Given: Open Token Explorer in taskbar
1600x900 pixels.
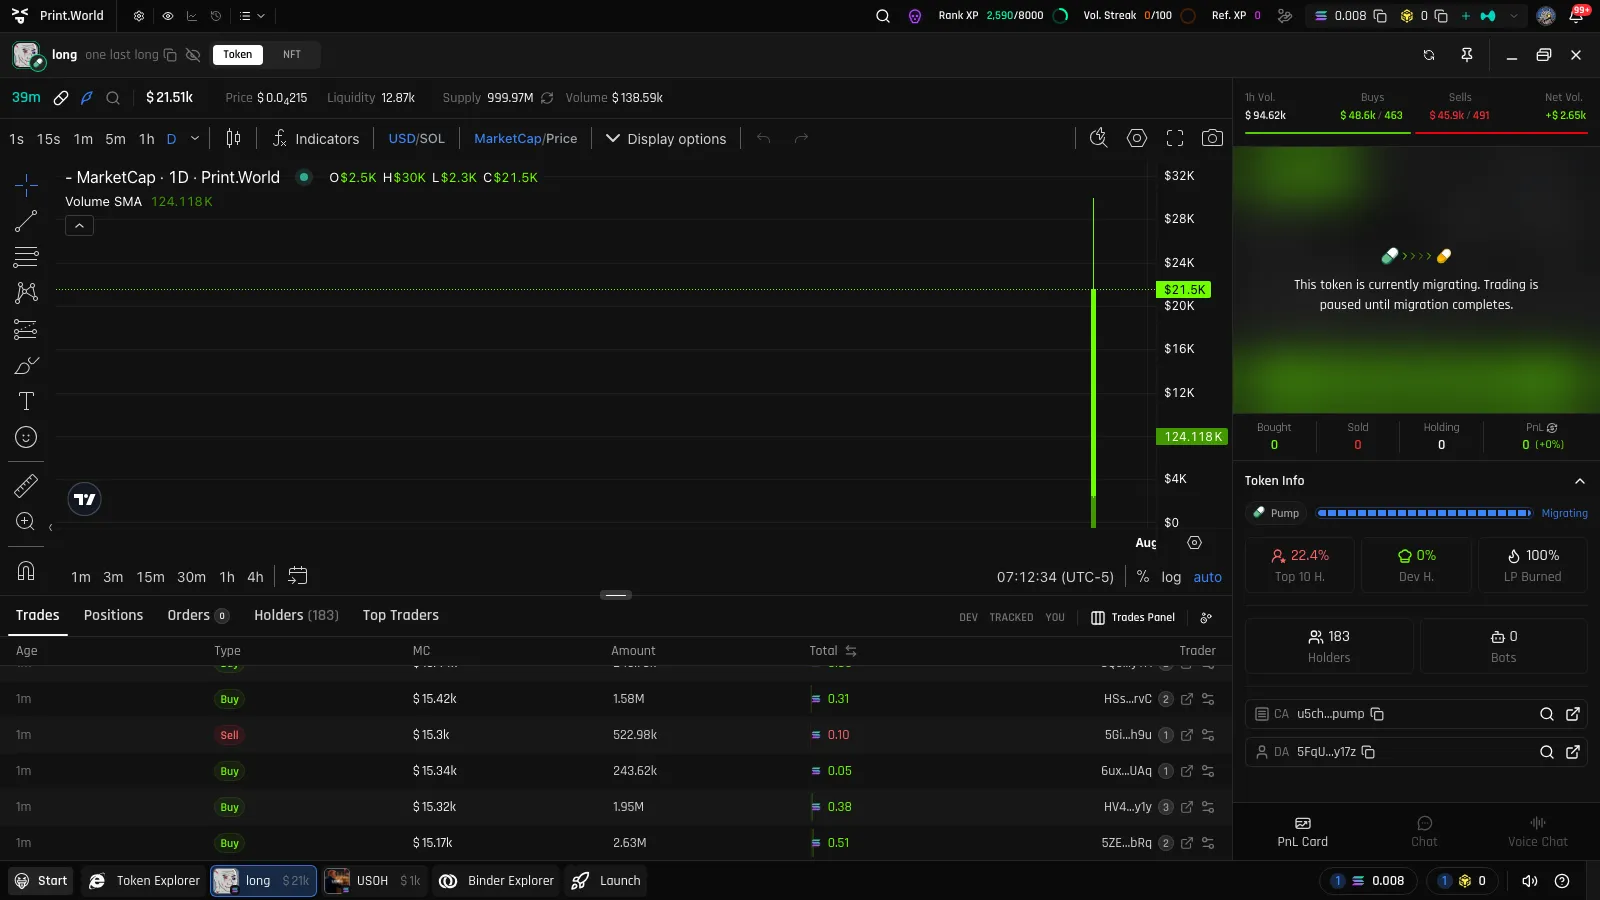Looking at the screenshot, I should tap(145, 881).
